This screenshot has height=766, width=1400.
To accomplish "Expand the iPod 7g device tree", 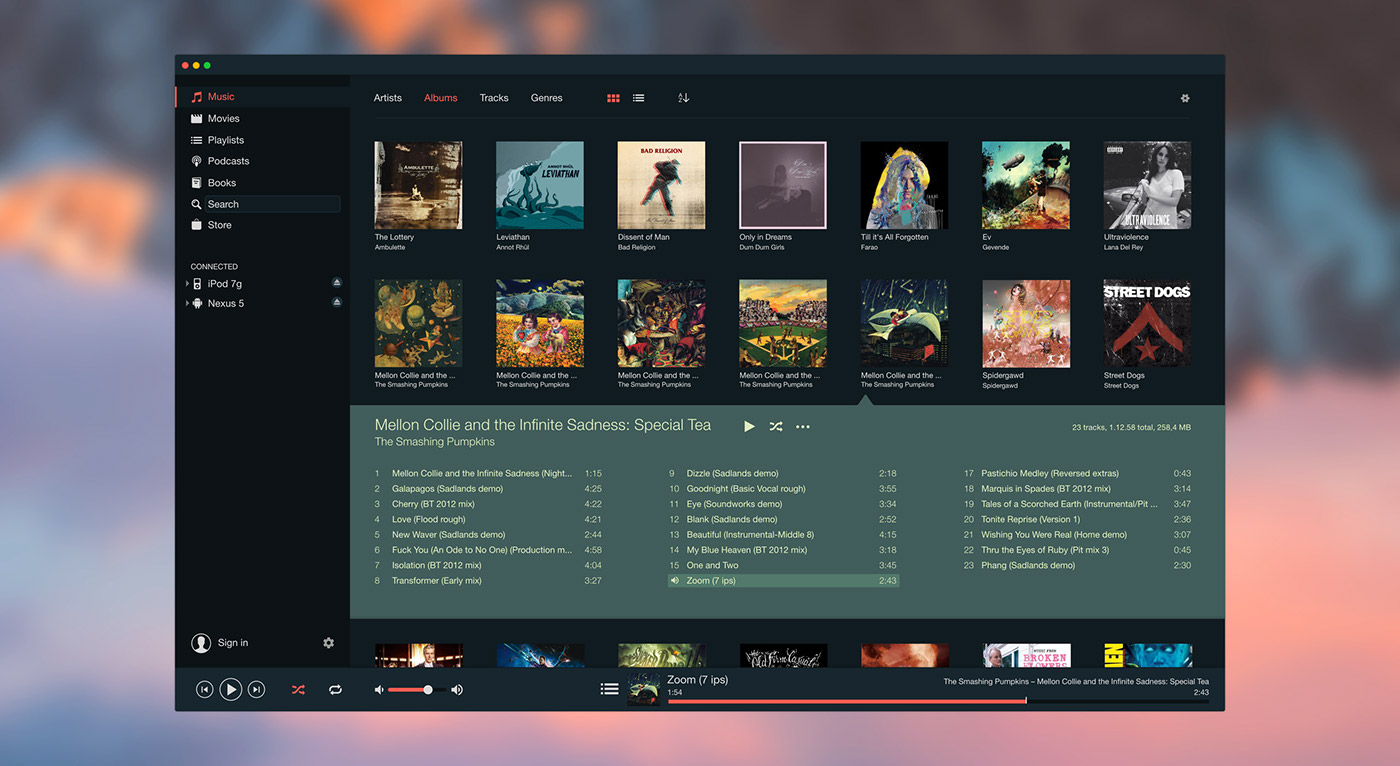I will 187,284.
